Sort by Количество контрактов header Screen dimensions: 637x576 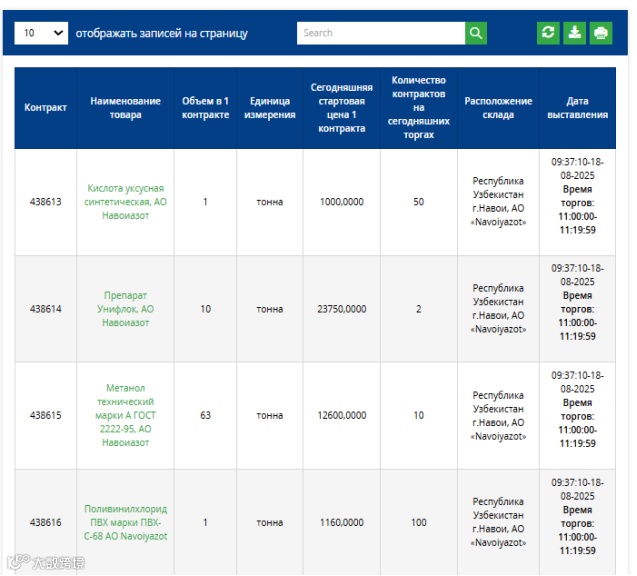pyautogui.click(x=418, y=108)
